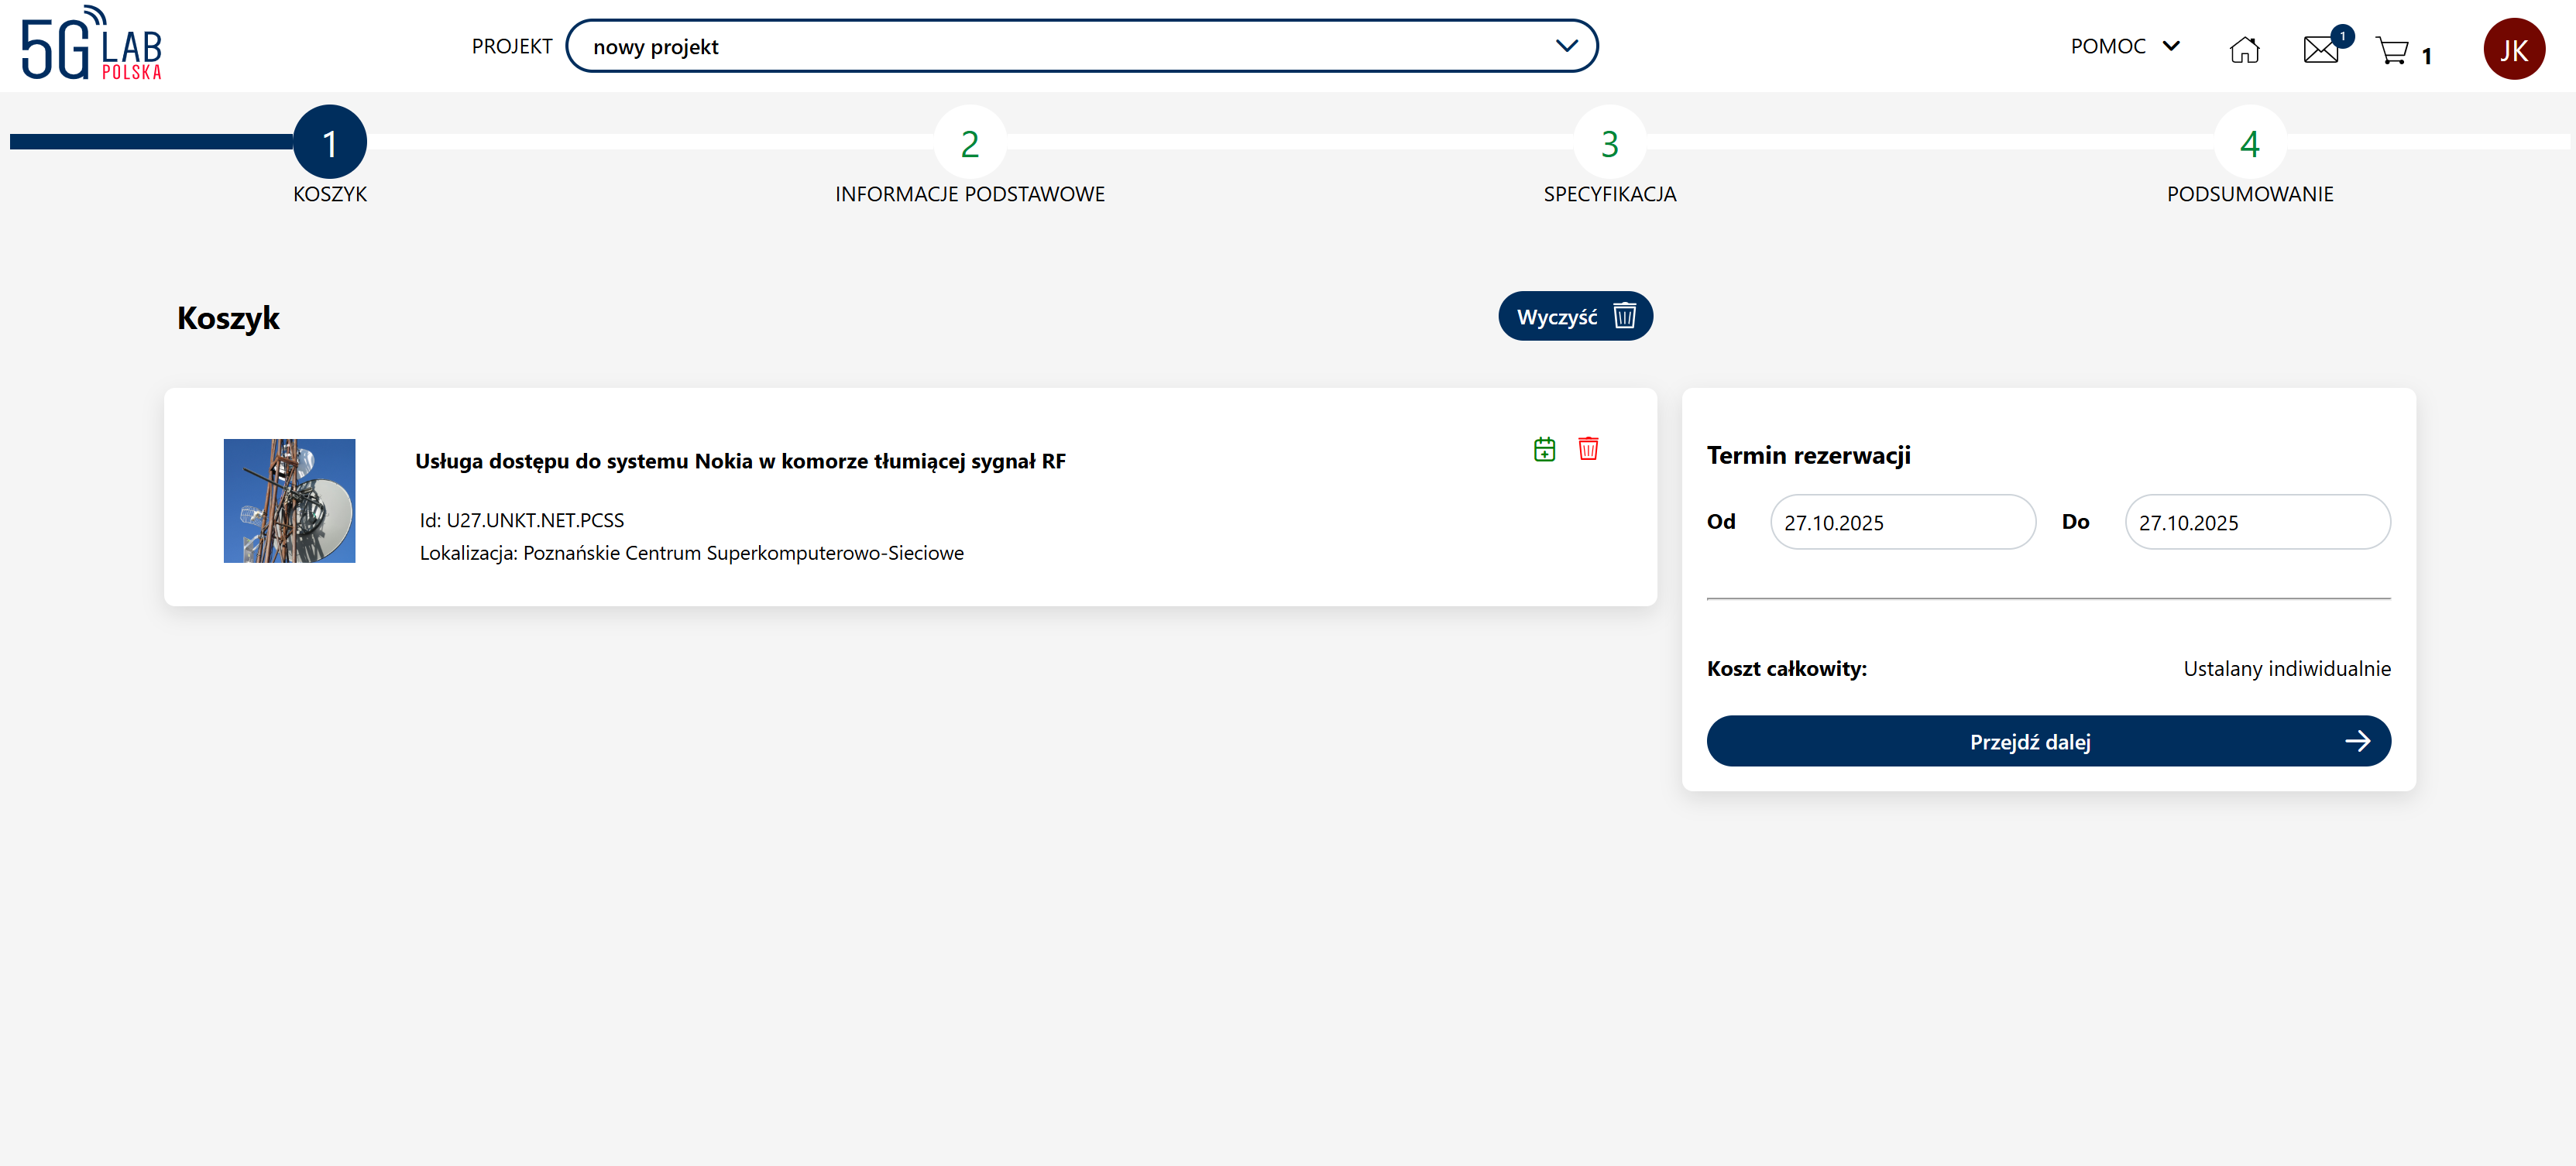Click the Nokia service title link
The height and width of the screenshot is (1166, 2576).
(740, 461)
